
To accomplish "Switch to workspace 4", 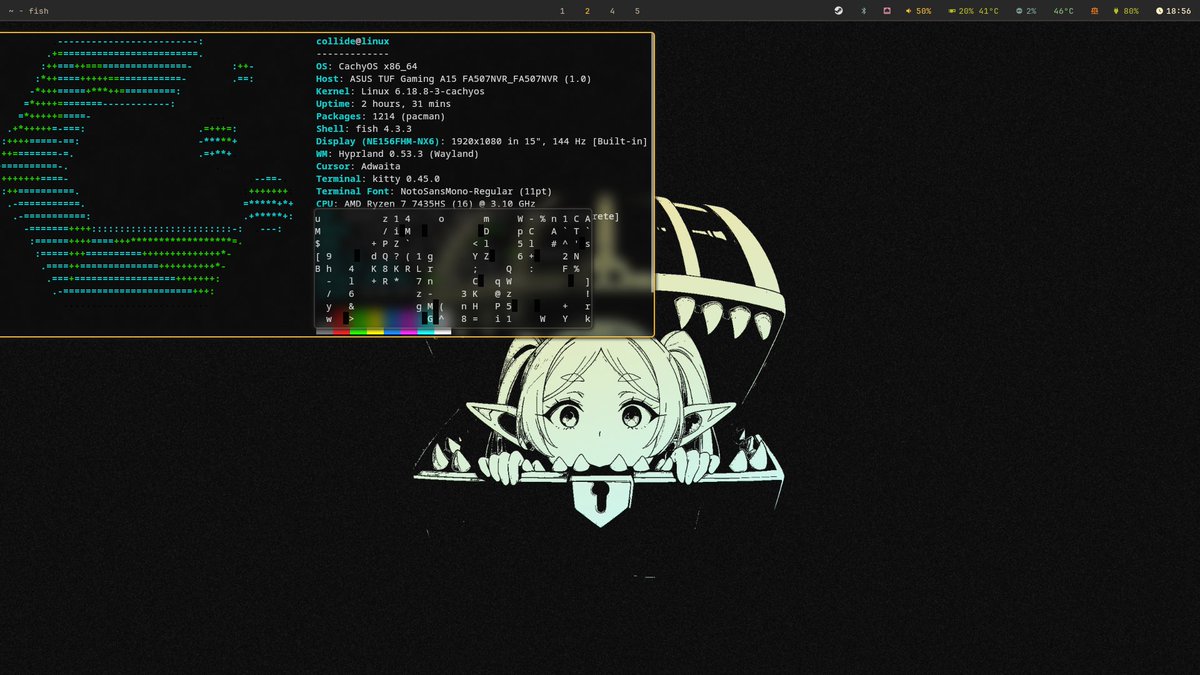I will click(x=612, y=10).
